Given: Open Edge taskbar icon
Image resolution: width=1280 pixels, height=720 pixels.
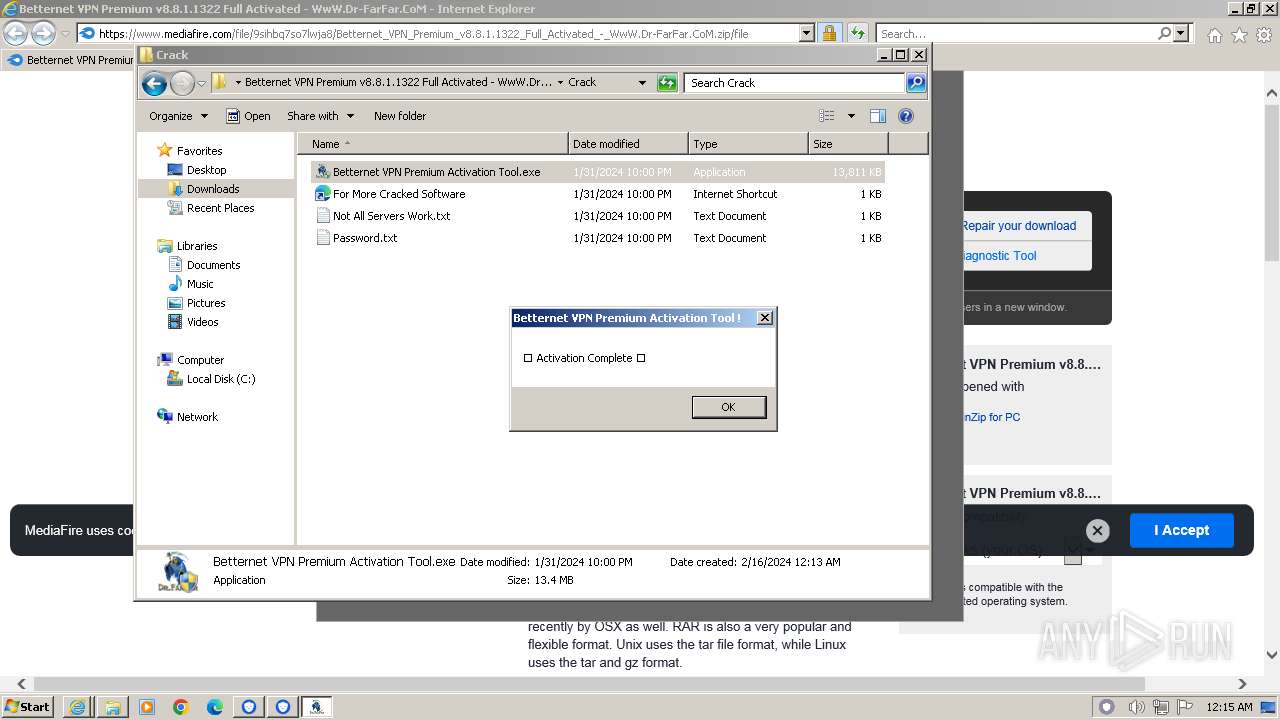Looking at the screenshot, I should pos(215,707).
